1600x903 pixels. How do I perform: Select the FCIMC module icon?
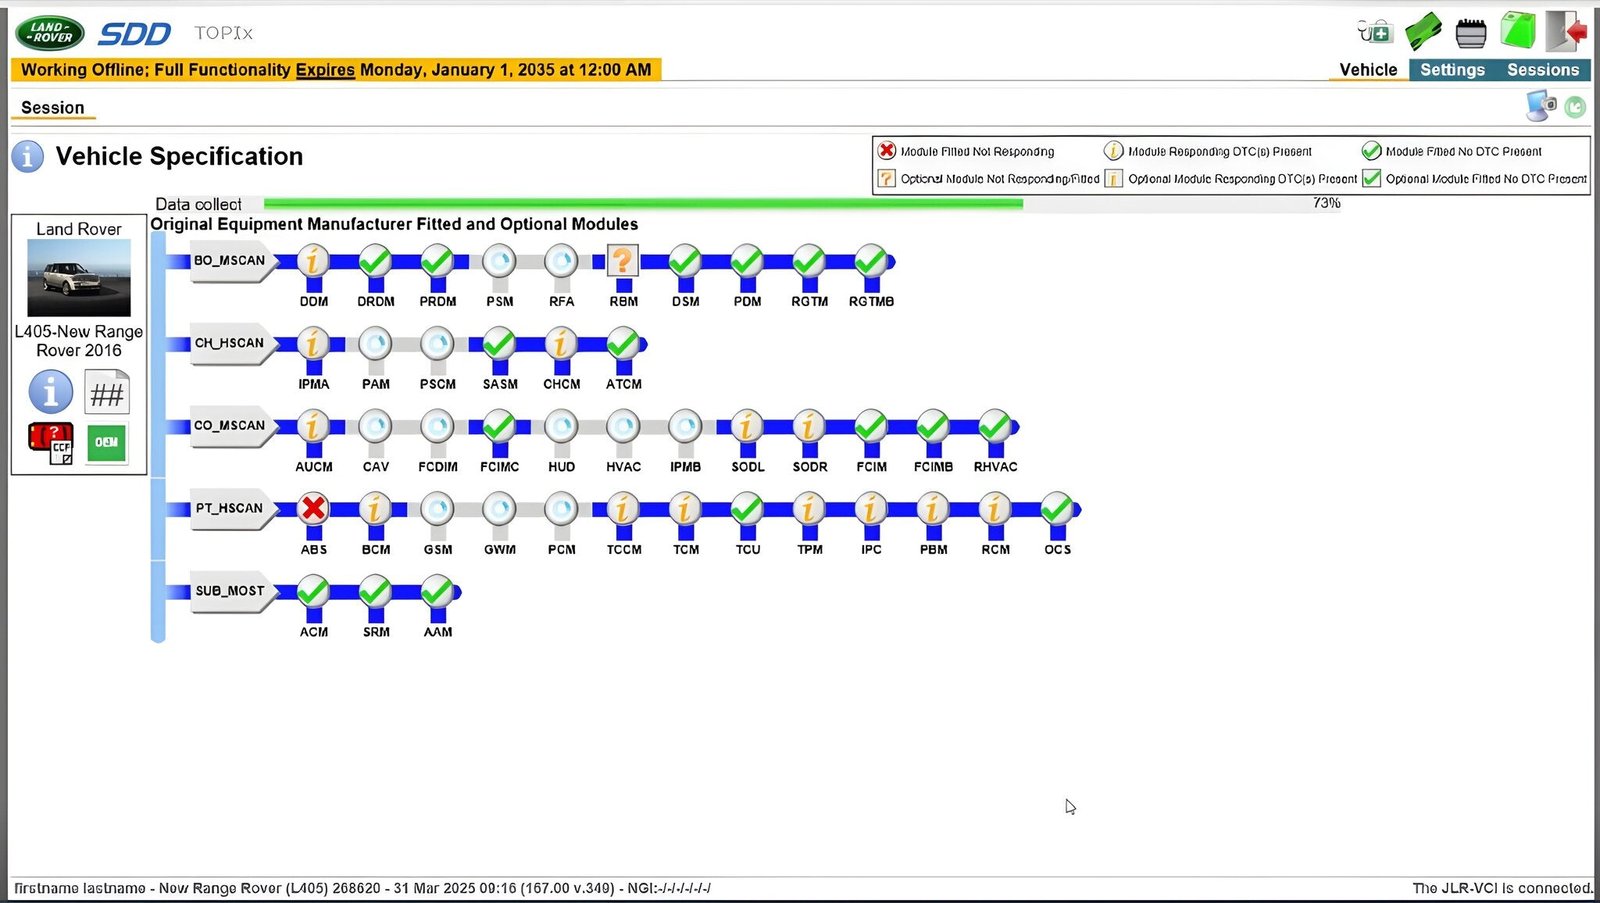pyautogui.click(x=499, y=428)
